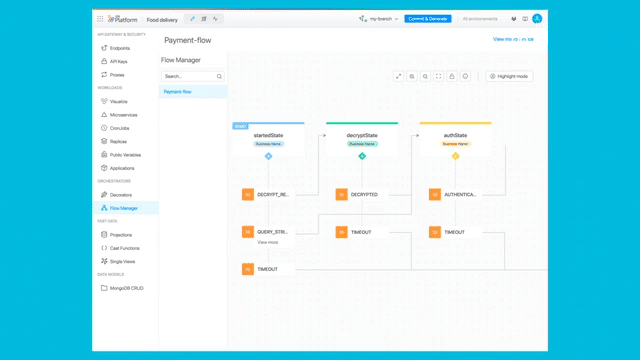Viewport: 640px width, 360px height.
Task: Select the design (rocket) section icon
Action: click(192, 19)
